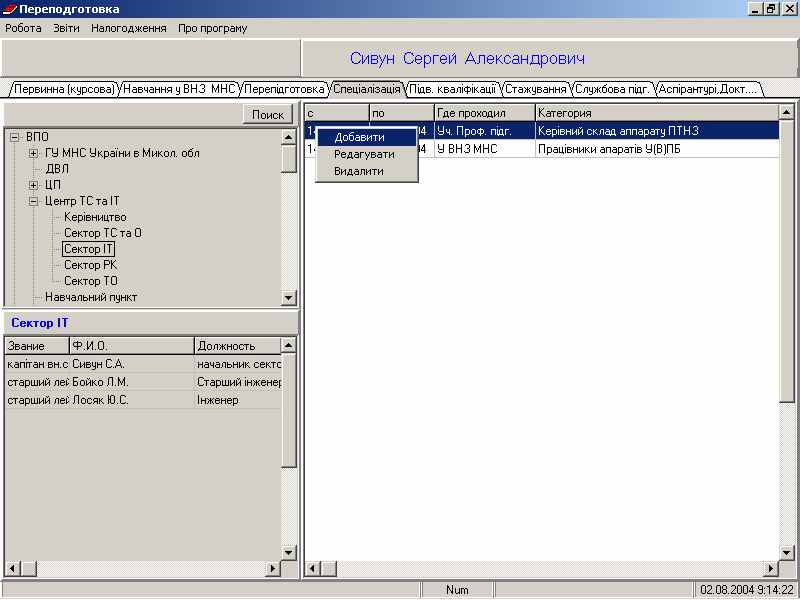Select the Центр ТС та ІТ label
This screenshot has height=600, width=800.
(x=82, y=201)
